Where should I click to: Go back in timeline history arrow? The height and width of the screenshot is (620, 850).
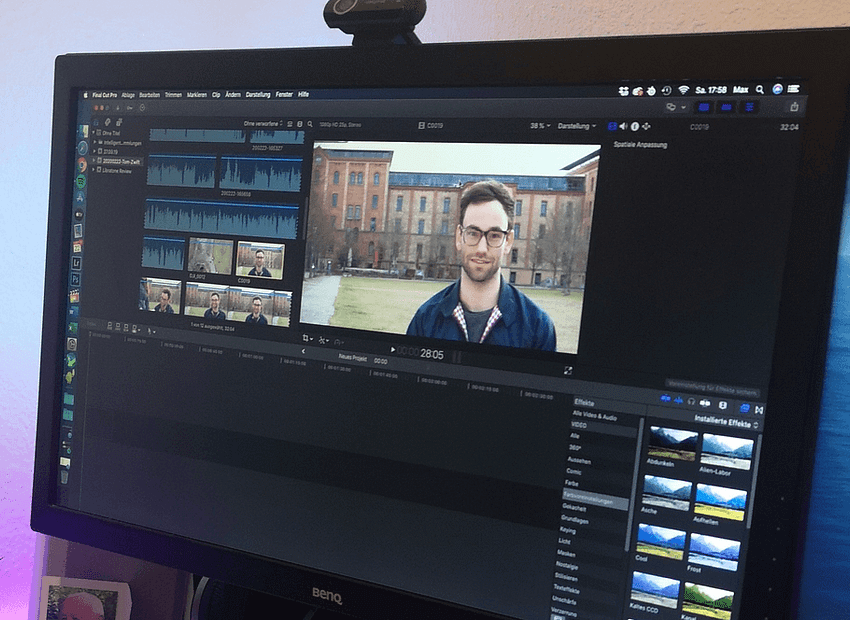point(304,351)
